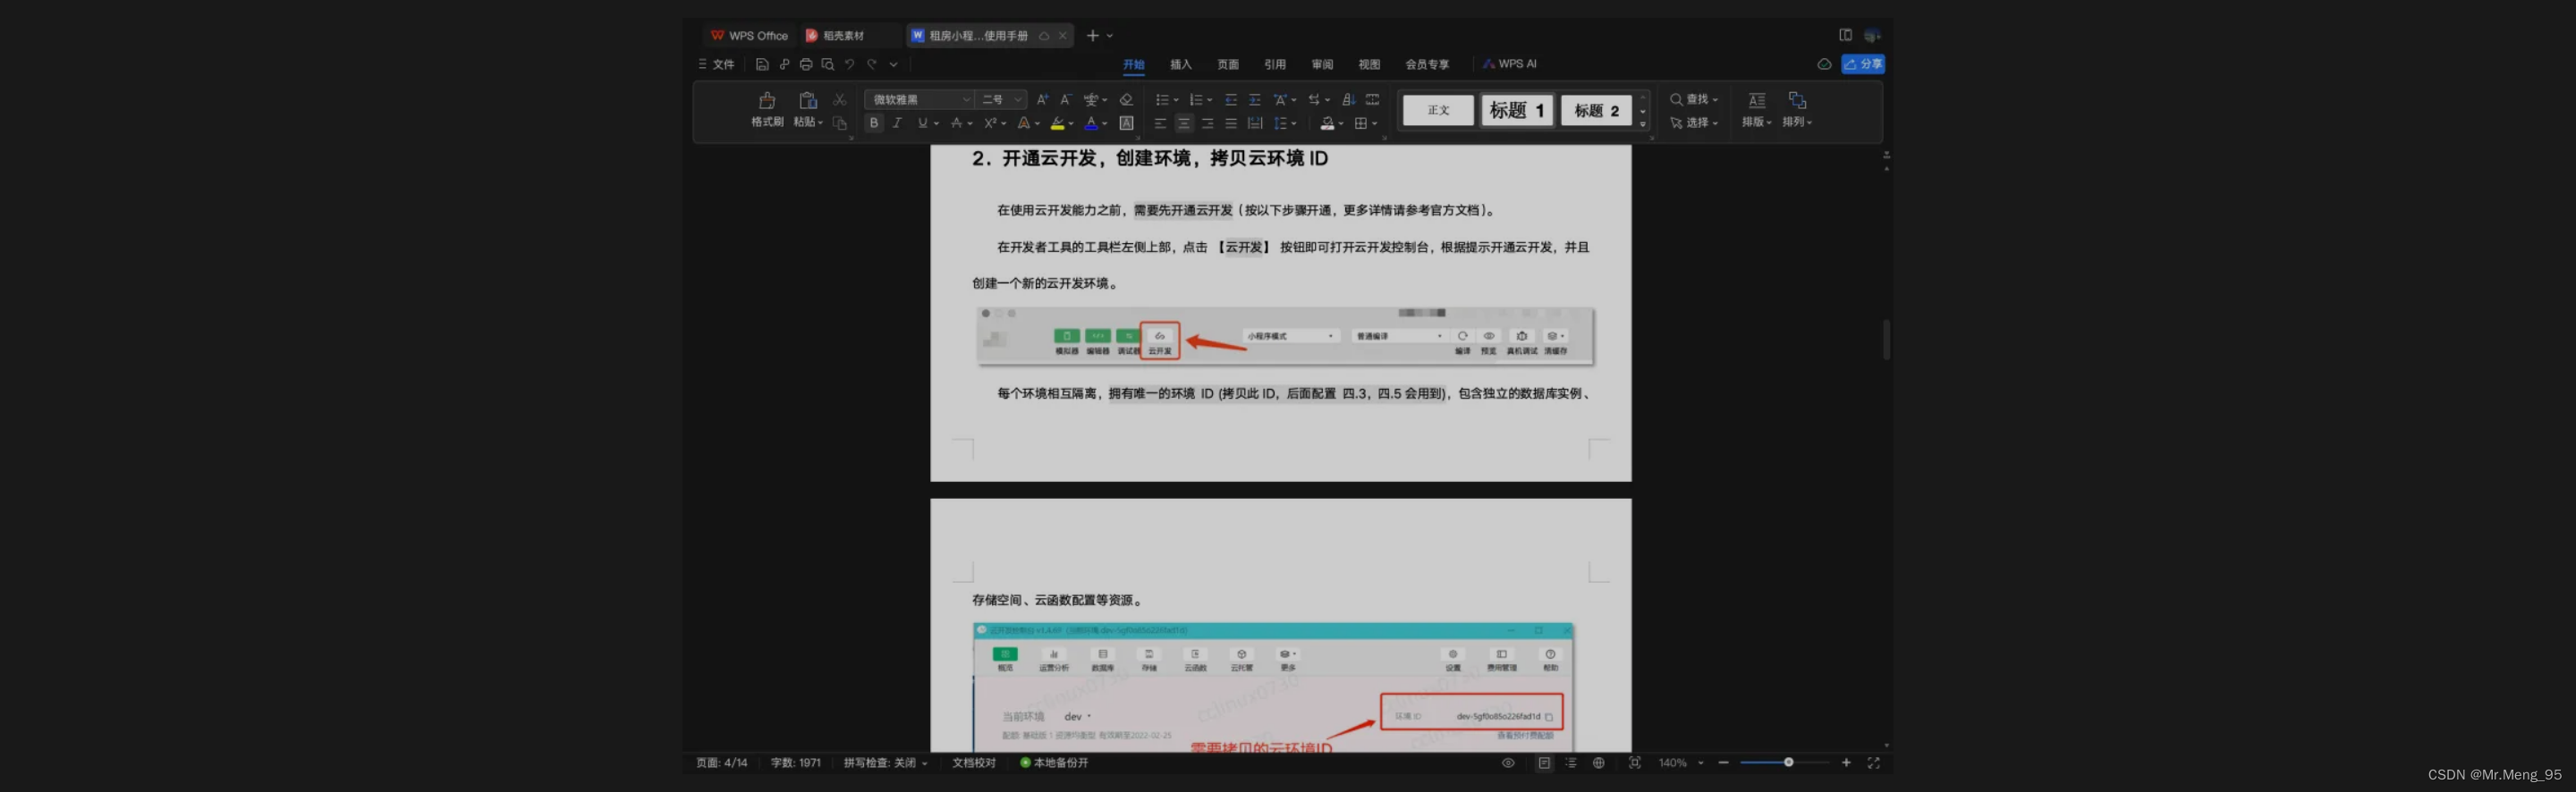
Task: Toggle eye-protection mode eye icon in status bar
Action: (x=1508, y=763)
